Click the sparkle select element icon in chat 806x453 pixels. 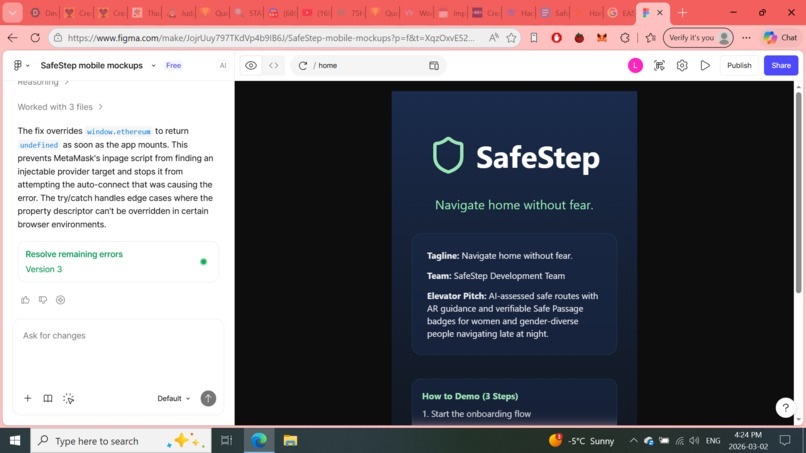(x=68, y=398)
